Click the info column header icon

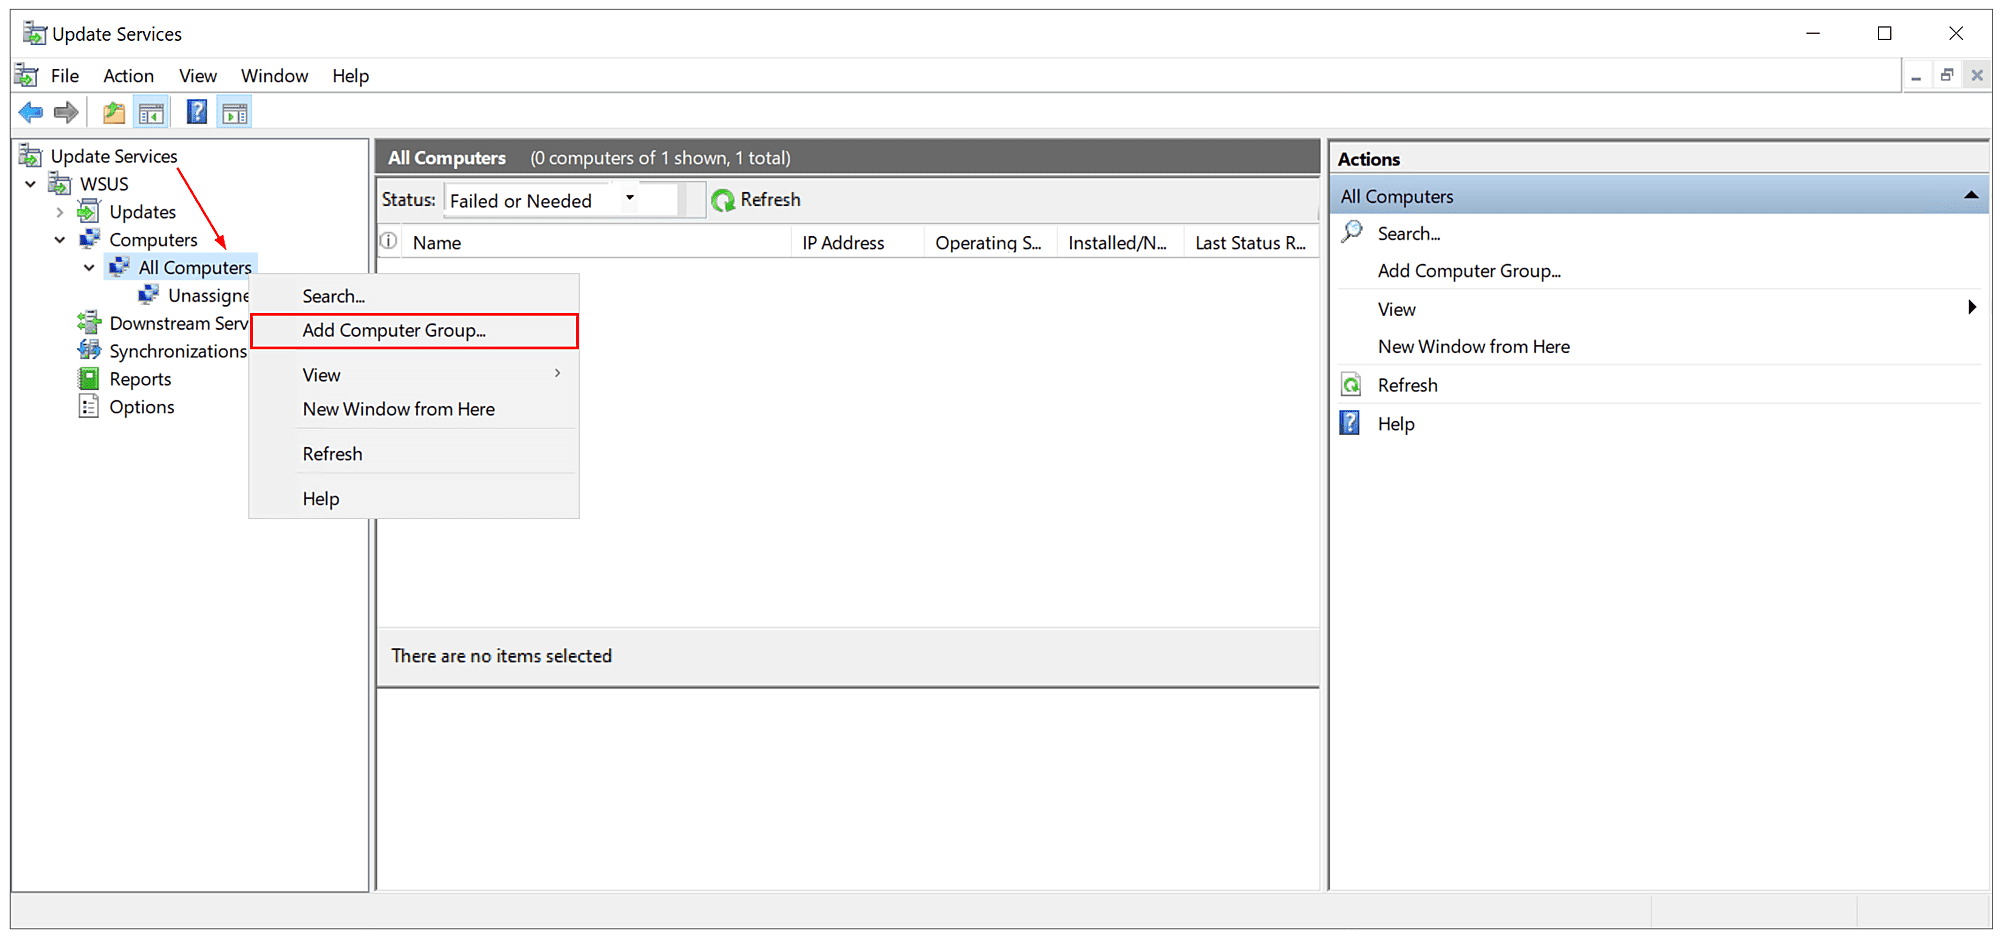(x=389, y=241)
